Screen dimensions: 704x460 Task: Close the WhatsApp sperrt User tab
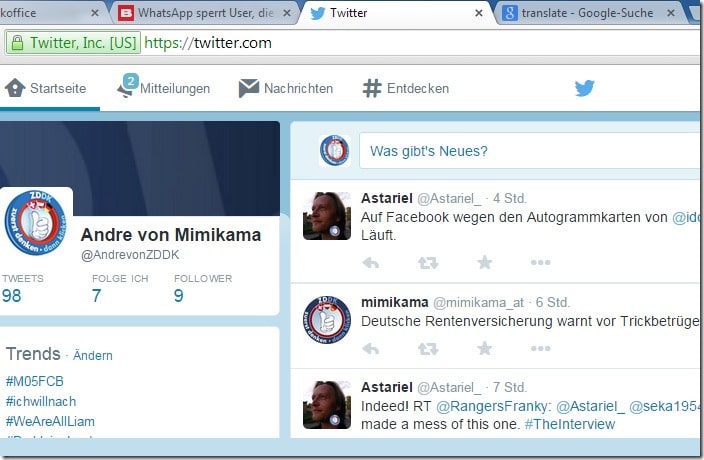coord(286,13)
